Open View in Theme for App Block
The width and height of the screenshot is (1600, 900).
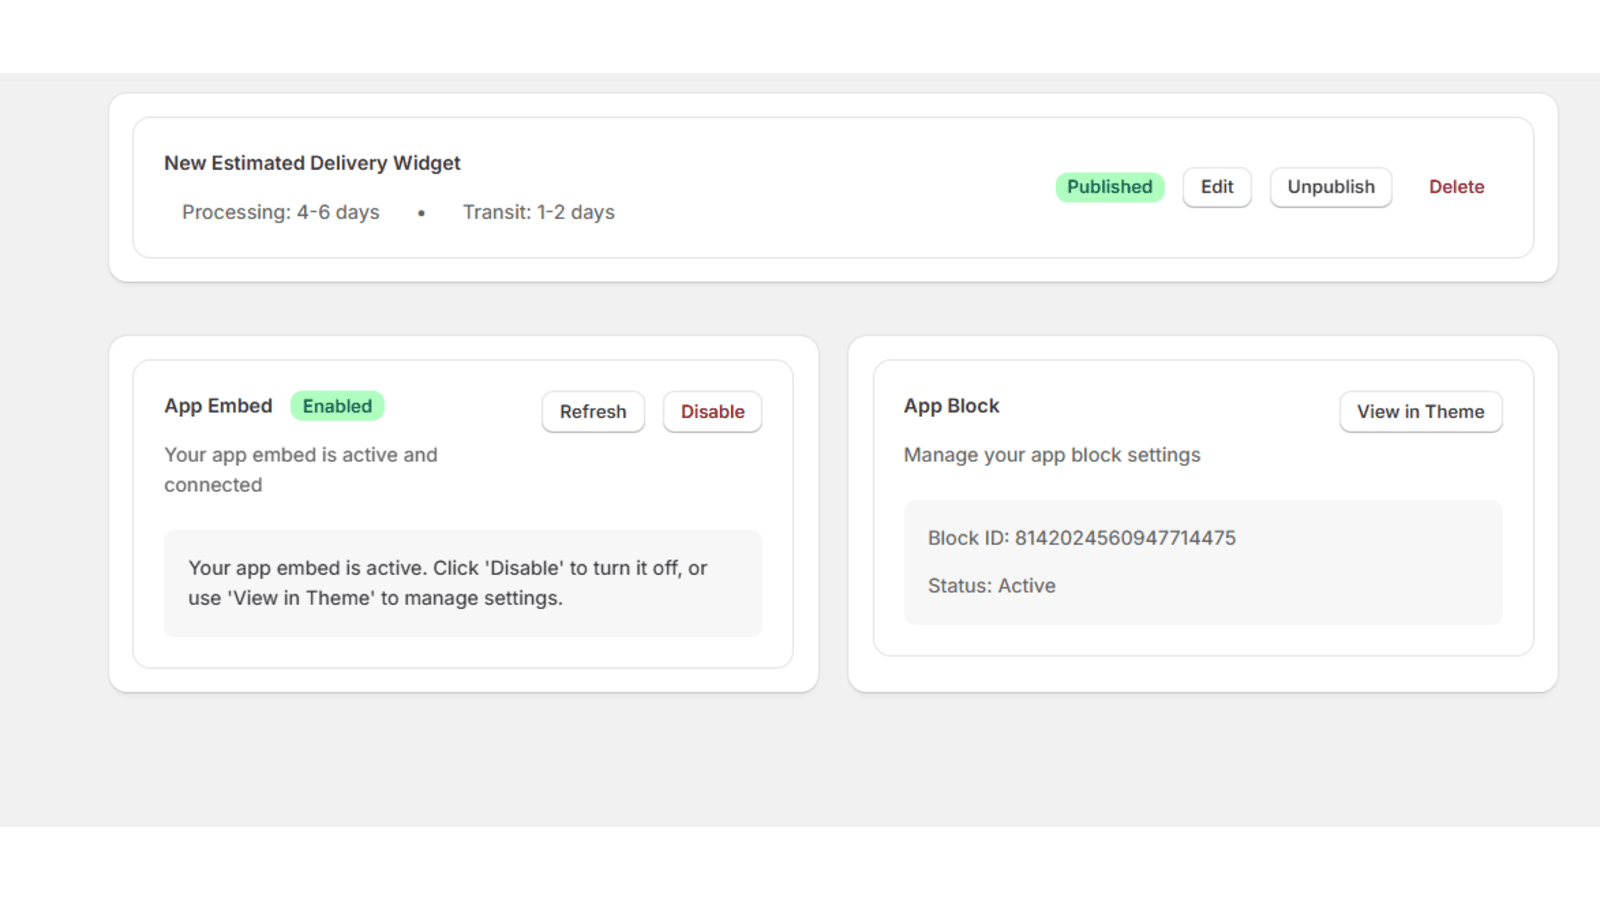[1420, 411]
